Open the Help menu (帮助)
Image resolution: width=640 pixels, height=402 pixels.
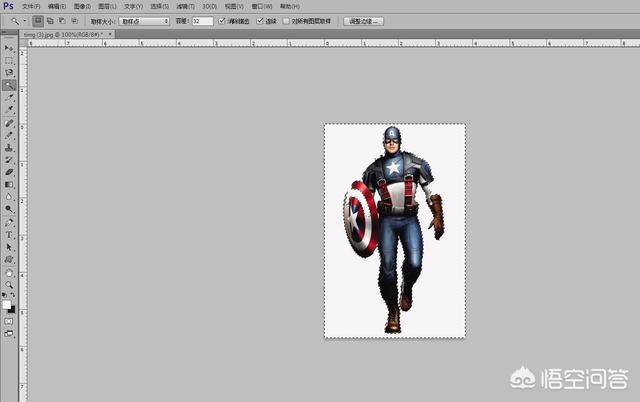[289, 7]
